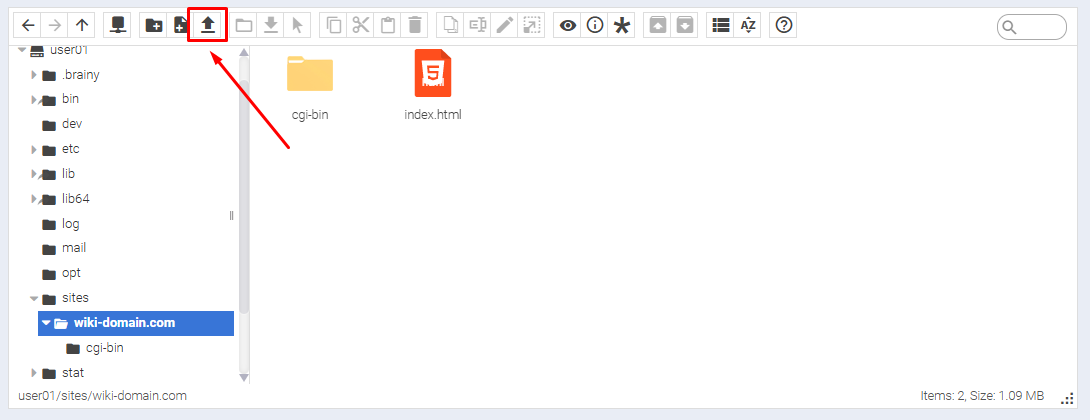Open cgi-bin subfolder in tree
Viewport: 1090px width, 420px height.
click(x=105, y=348)
